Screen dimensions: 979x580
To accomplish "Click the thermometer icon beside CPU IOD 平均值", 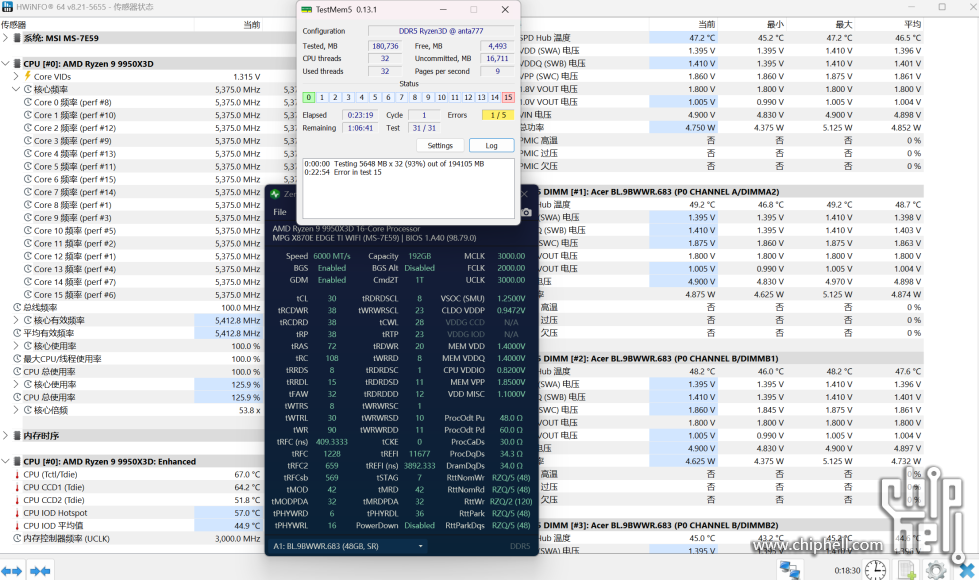I will point(17,526).
